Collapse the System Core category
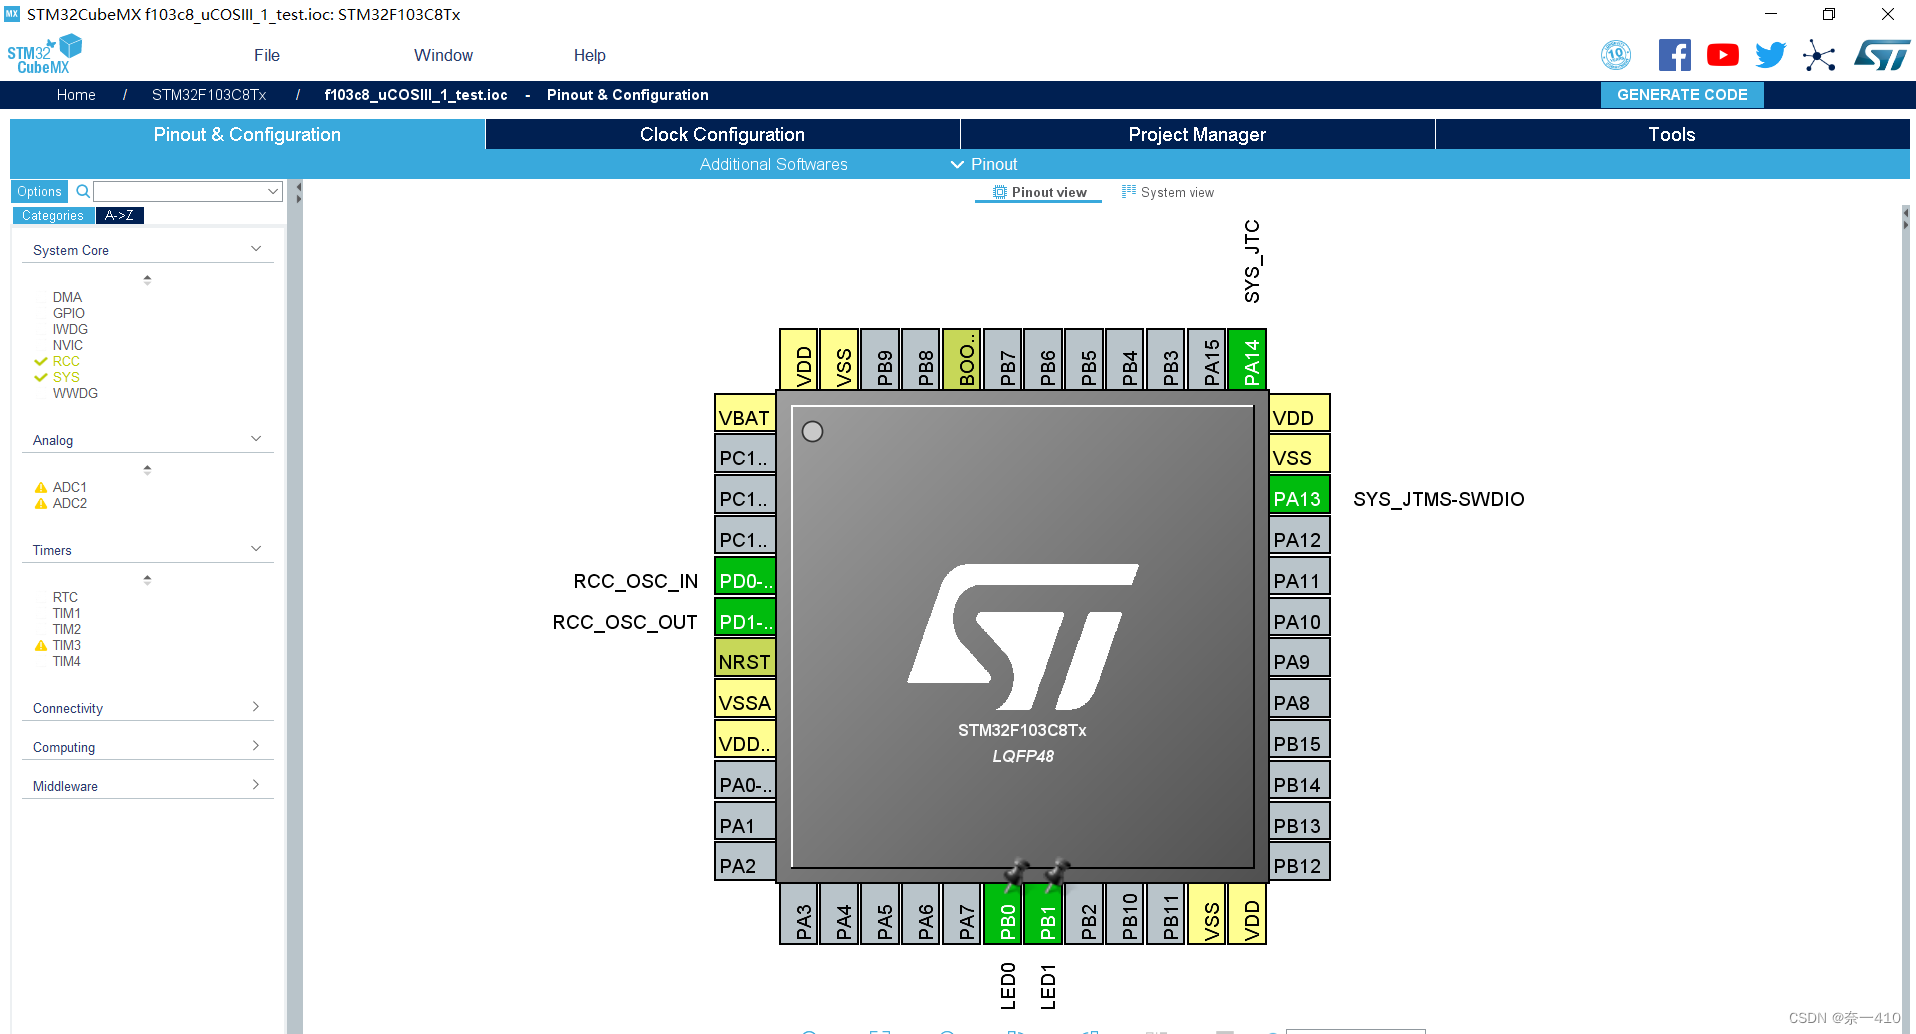This screenshot has height=1034, width=1916. tap(258, 248)
